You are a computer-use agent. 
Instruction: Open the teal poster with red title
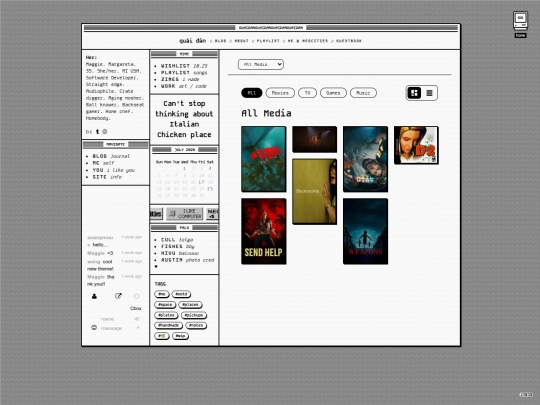(264, 159)
